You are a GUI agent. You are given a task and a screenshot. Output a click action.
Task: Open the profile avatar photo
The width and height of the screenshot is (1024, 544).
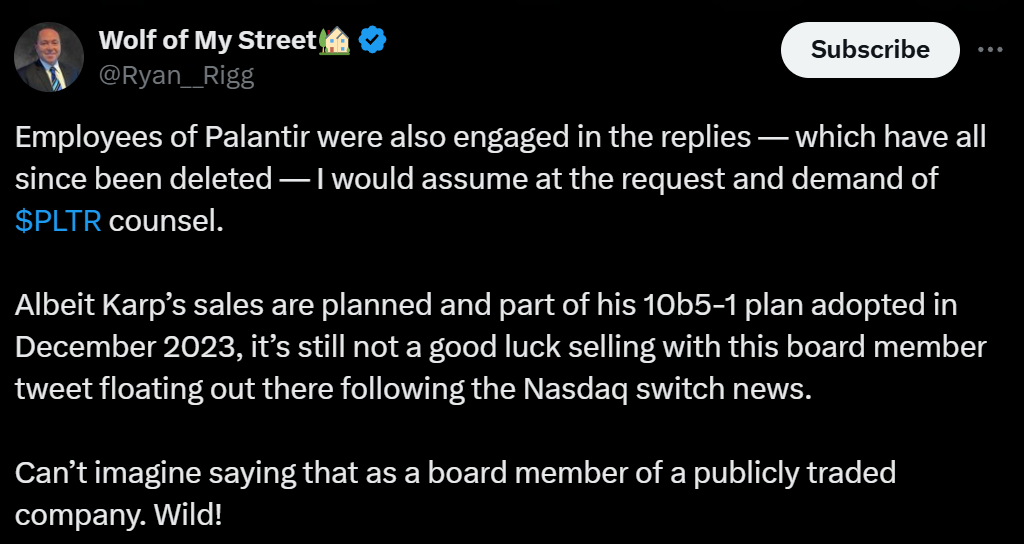(49, 57)
